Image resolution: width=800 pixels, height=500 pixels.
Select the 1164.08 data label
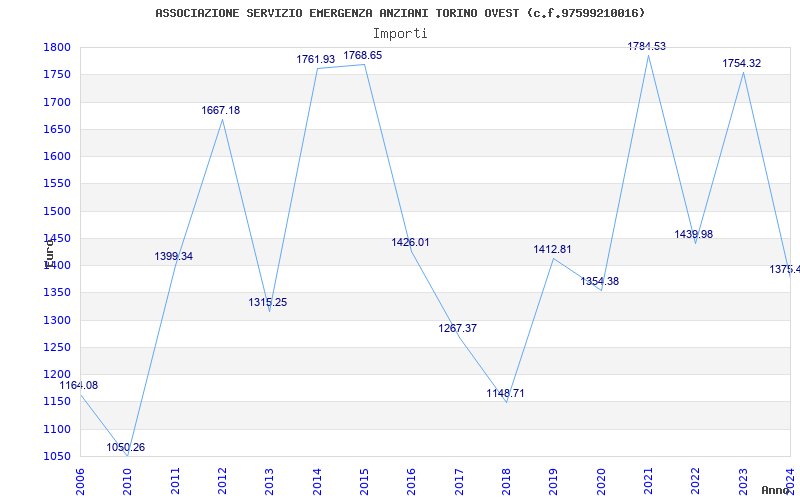(x=79, y=386)
